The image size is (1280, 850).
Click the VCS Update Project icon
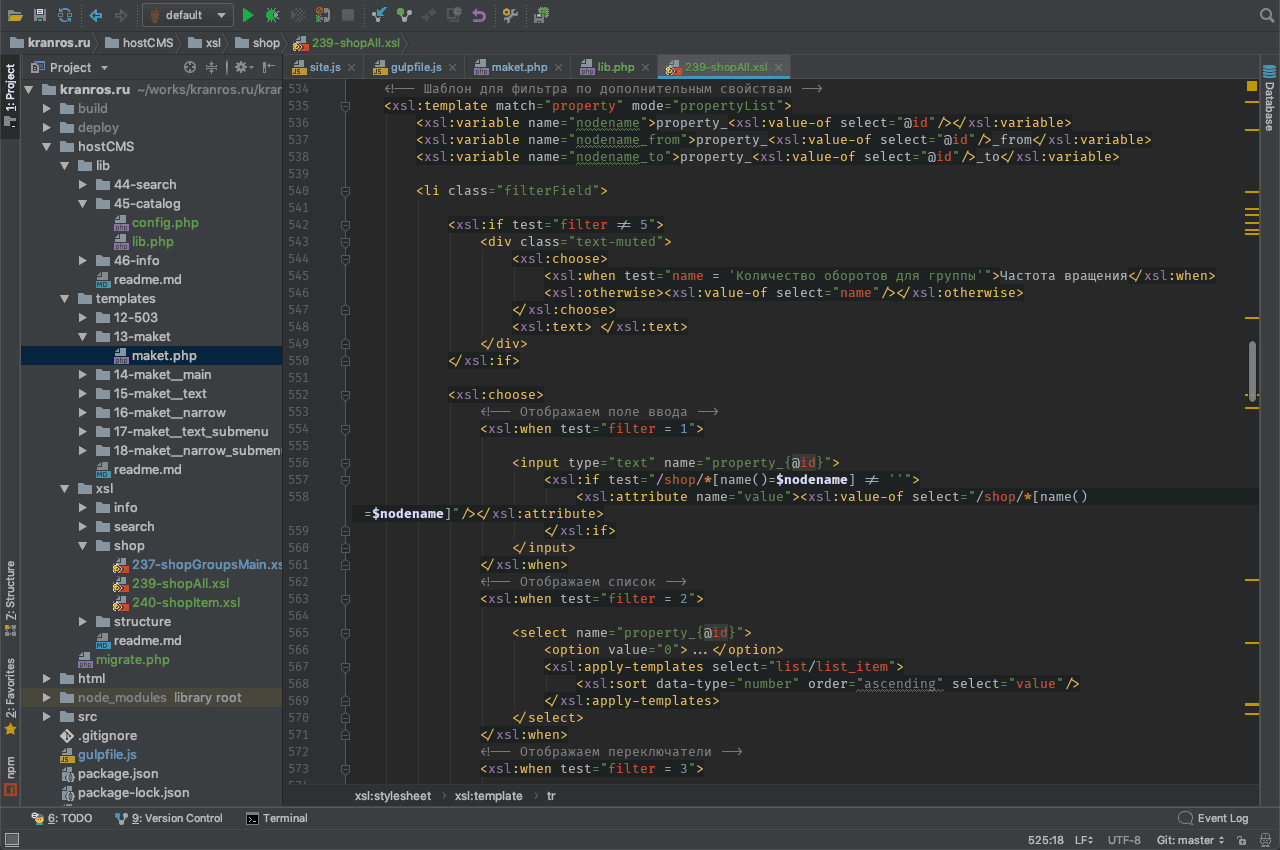click(379, 15)
